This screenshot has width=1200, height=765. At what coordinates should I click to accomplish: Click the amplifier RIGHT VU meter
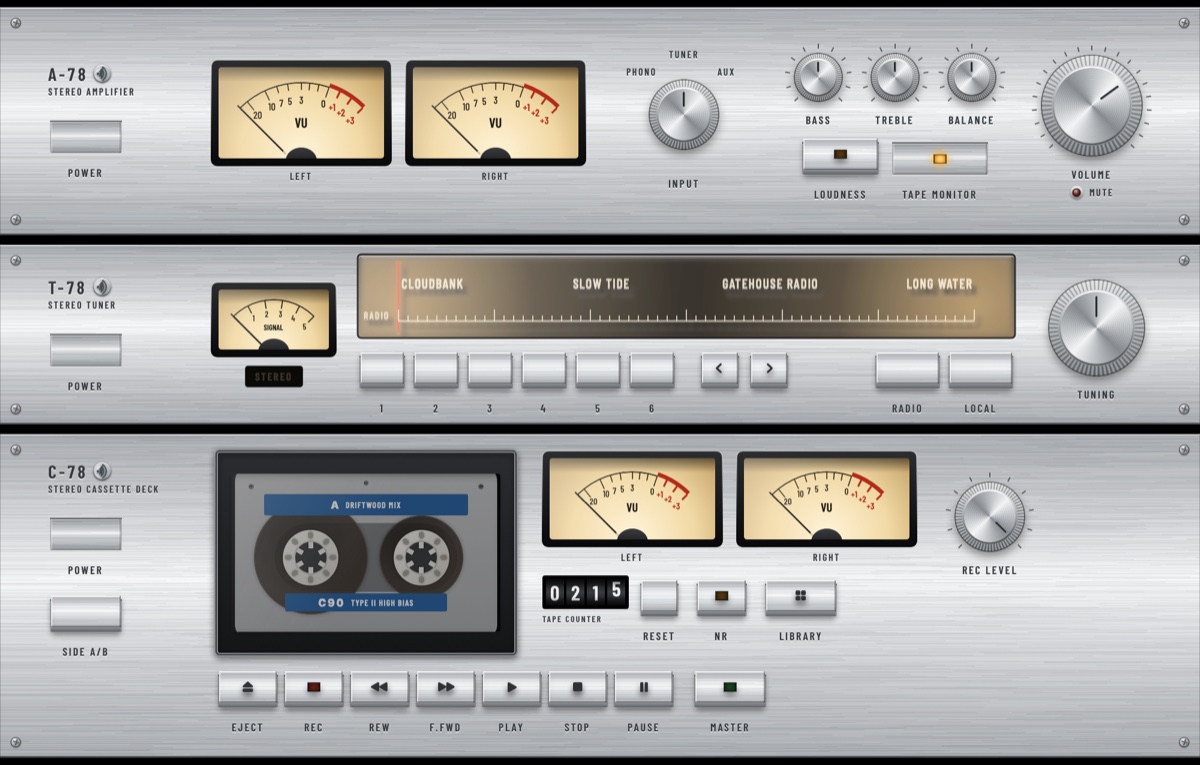(x=495, y=113)
